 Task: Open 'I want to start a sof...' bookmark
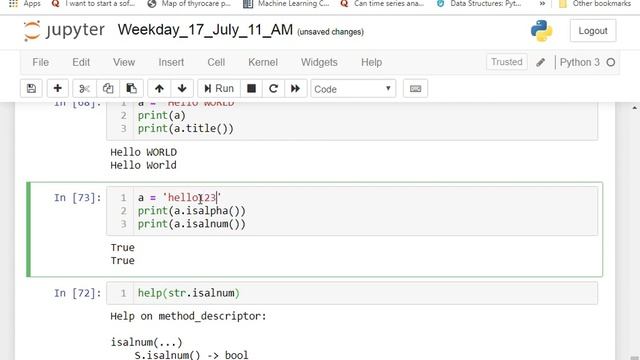[x=94, y=4]
